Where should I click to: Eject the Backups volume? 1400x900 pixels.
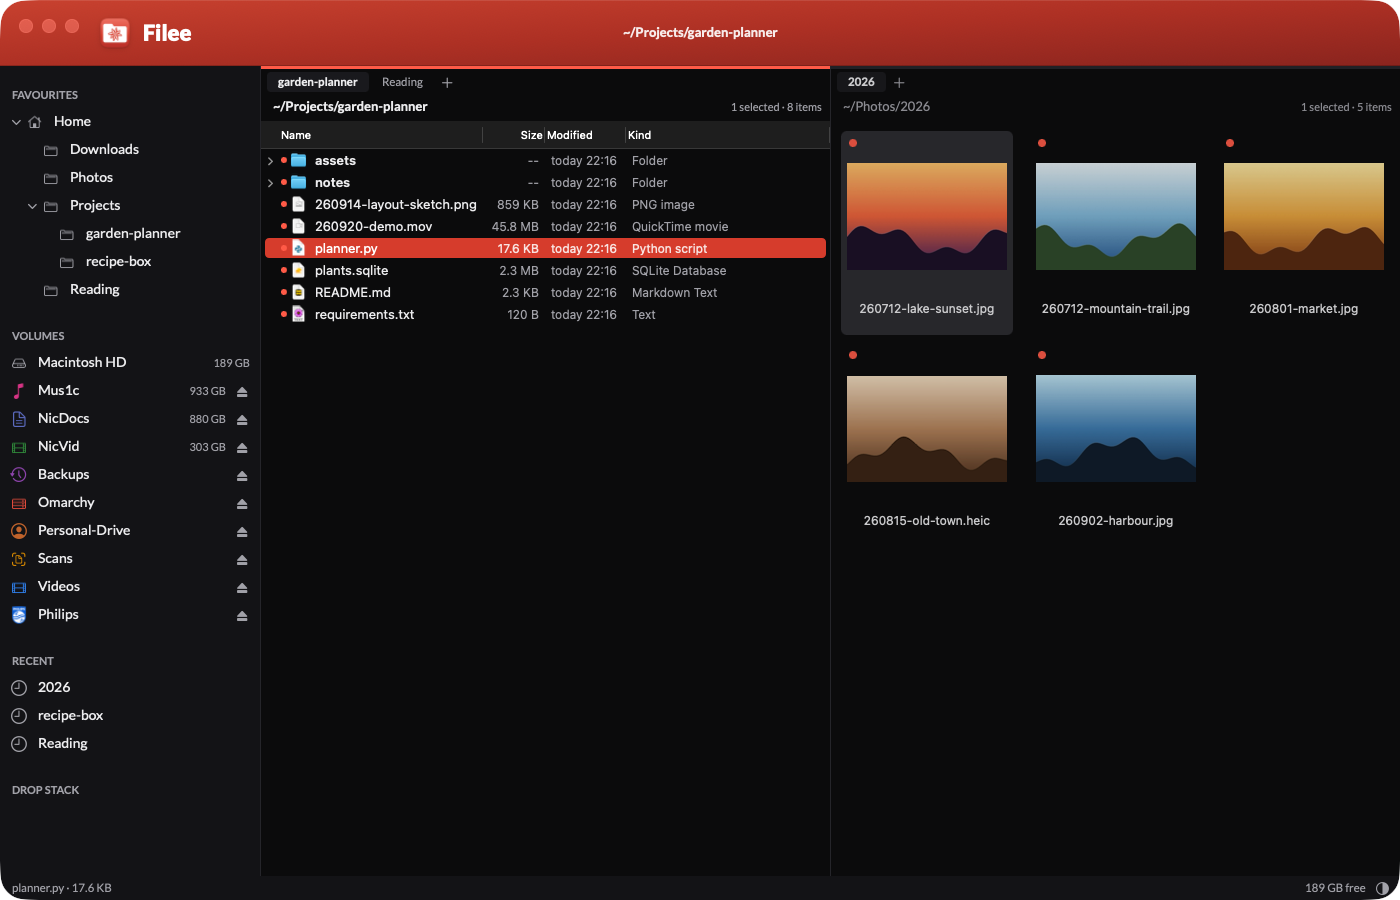coord(242,475)
